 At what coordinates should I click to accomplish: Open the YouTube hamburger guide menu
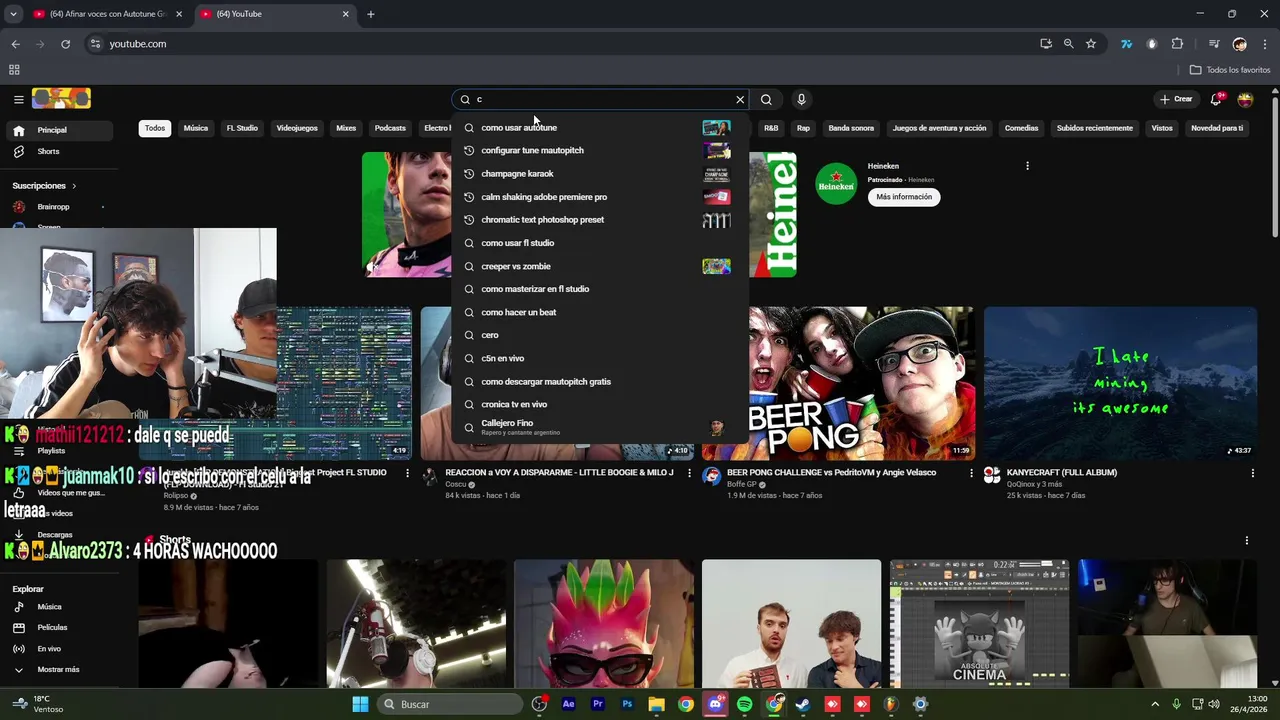(18, 99)
